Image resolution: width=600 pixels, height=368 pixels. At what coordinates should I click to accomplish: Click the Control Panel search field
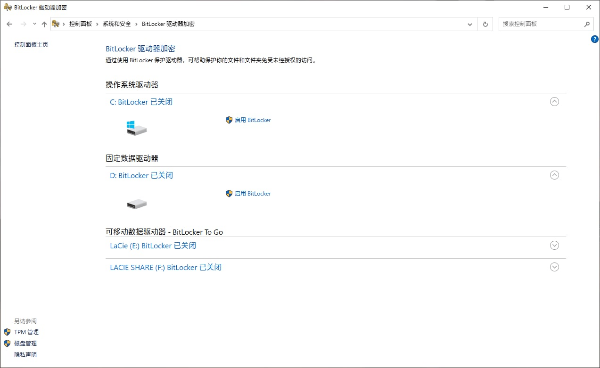(540, 24)
